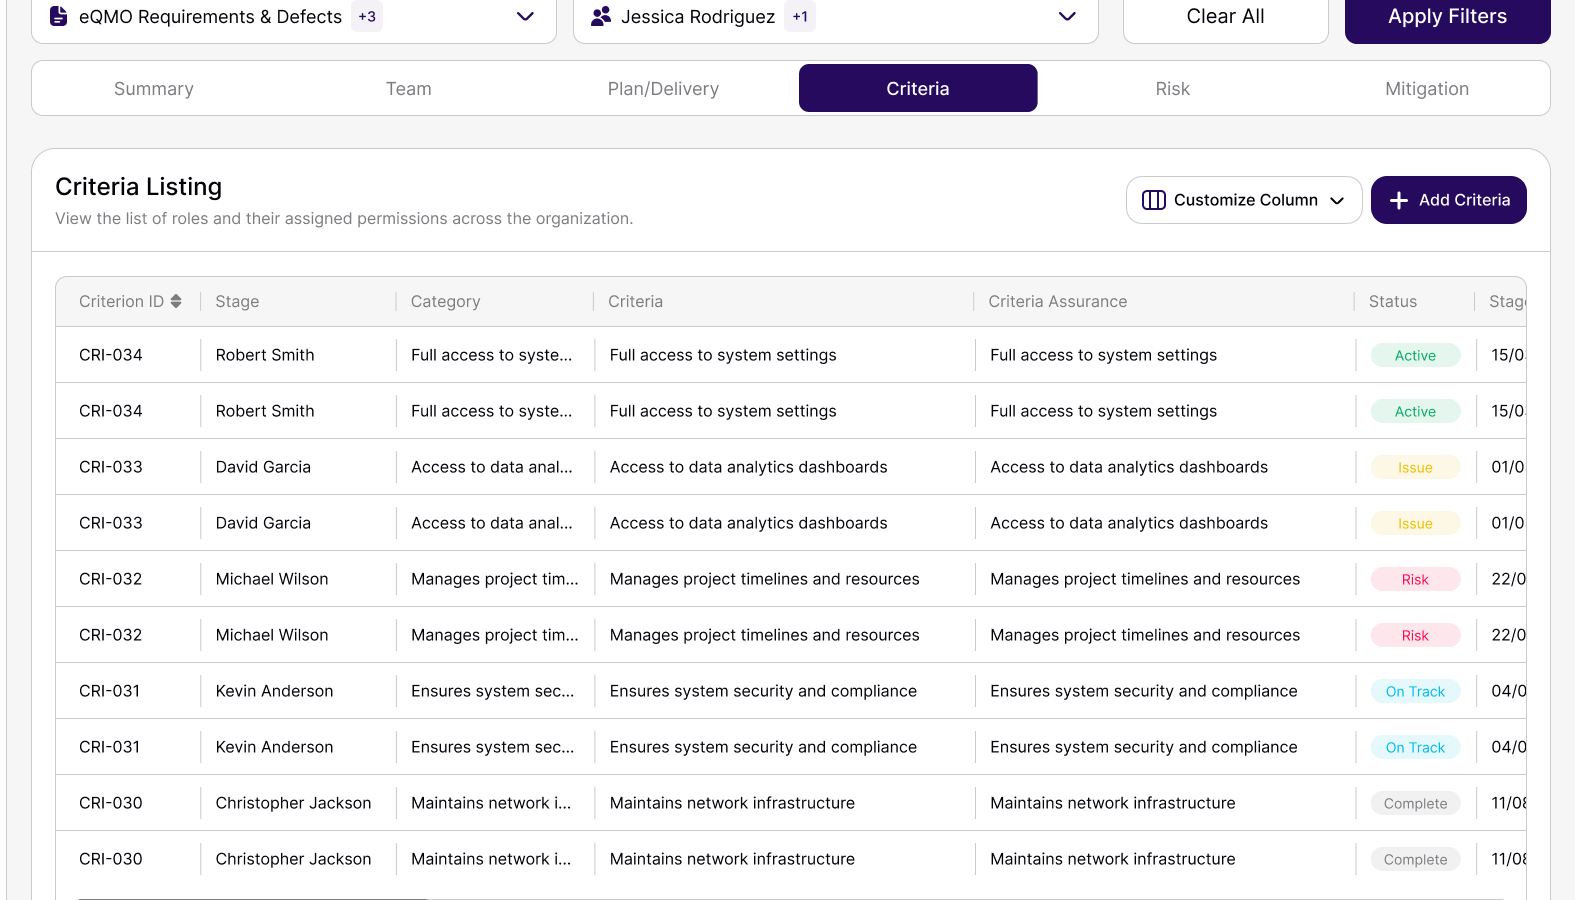Image resolution: width=1575 pixels, height=900 pixels.
Task: Open the Risk tab
Action: (1172, 88)
